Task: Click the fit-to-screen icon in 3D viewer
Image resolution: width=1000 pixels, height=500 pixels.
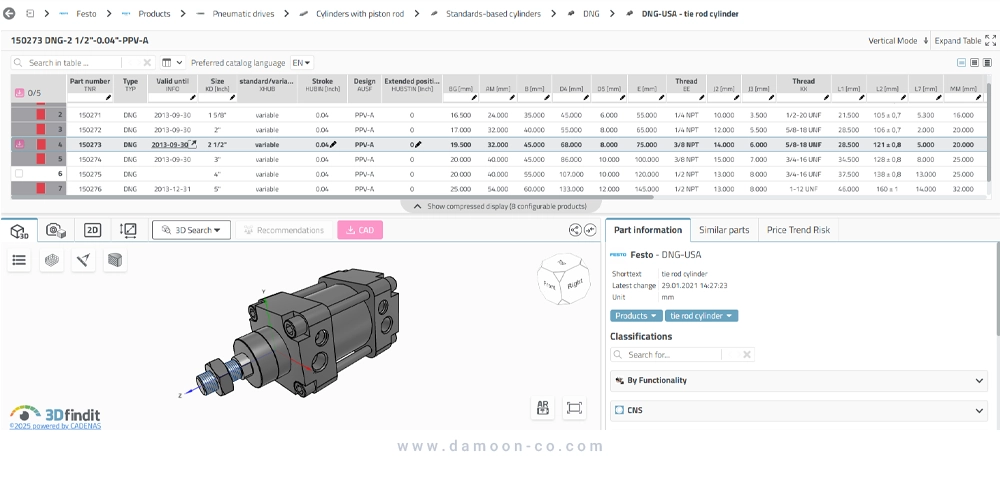Action: 574,407
